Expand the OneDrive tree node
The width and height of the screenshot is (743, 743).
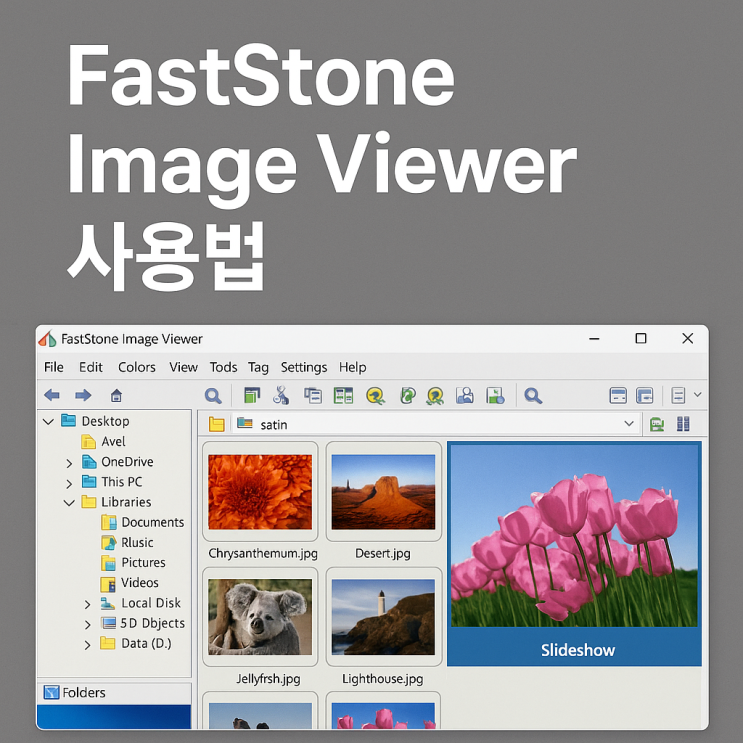(x=69, y=462)
